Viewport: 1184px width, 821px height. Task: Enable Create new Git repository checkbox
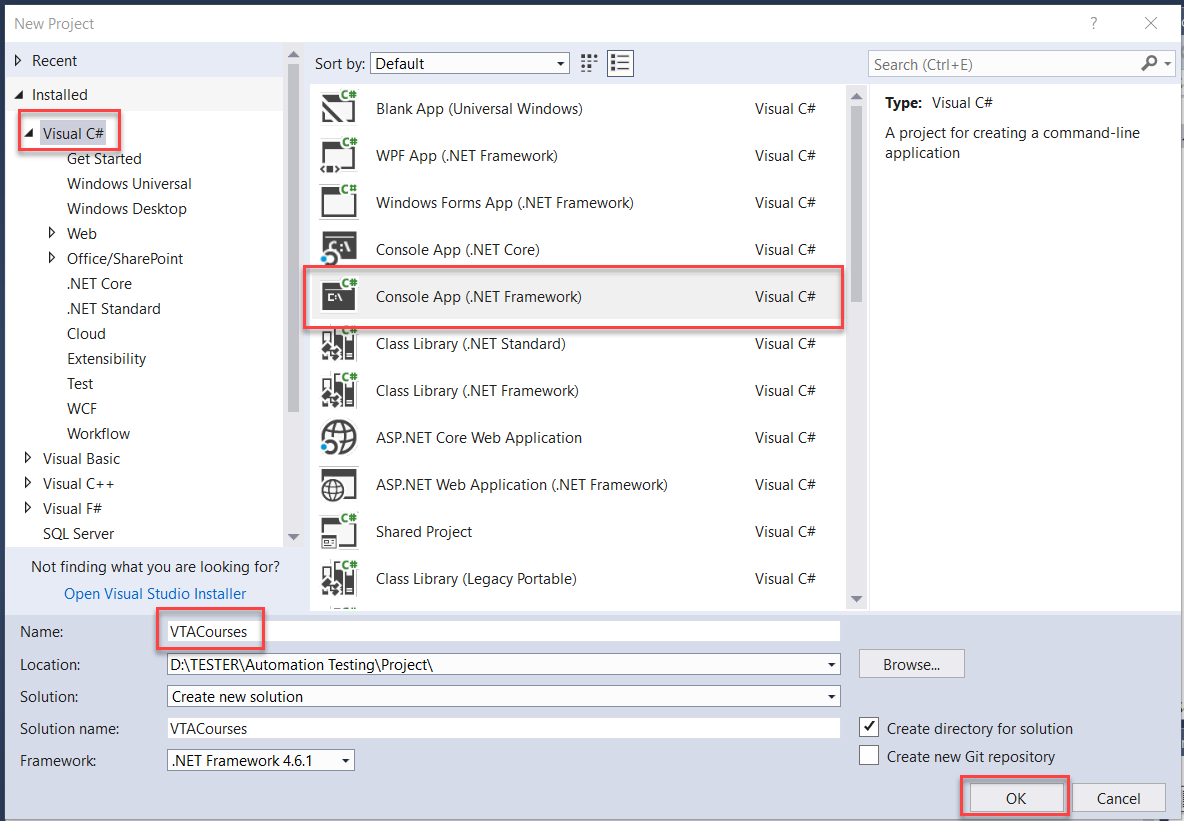[x=870, y=756]
